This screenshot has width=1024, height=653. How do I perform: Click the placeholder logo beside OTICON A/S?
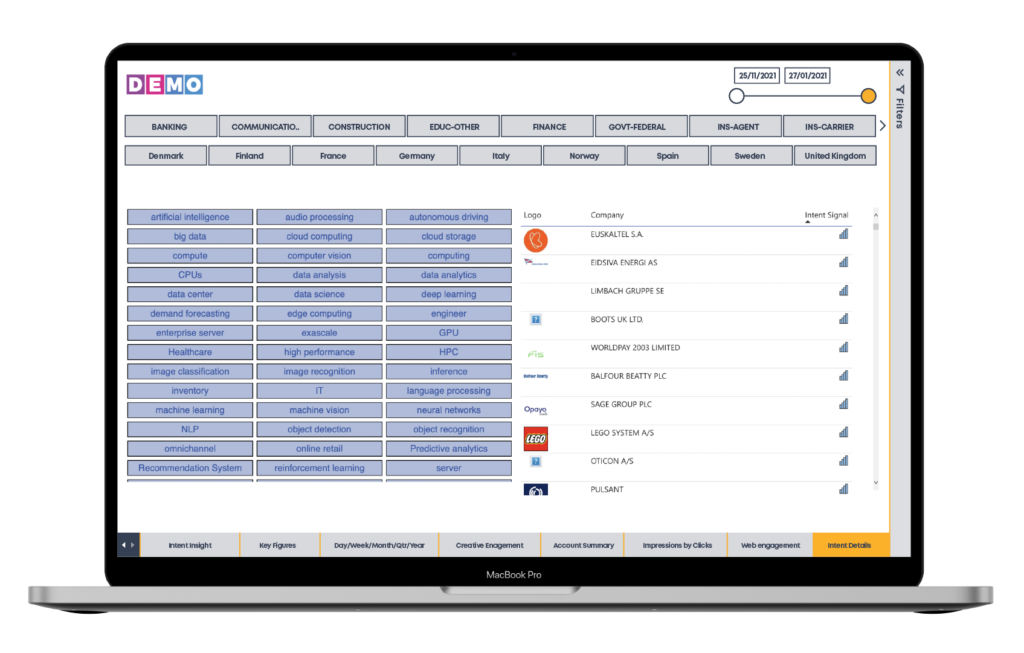coord(536,462)
